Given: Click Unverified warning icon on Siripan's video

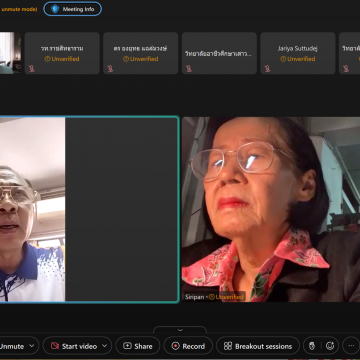Looking at the screenshot, I should click(x=211, y=297).
